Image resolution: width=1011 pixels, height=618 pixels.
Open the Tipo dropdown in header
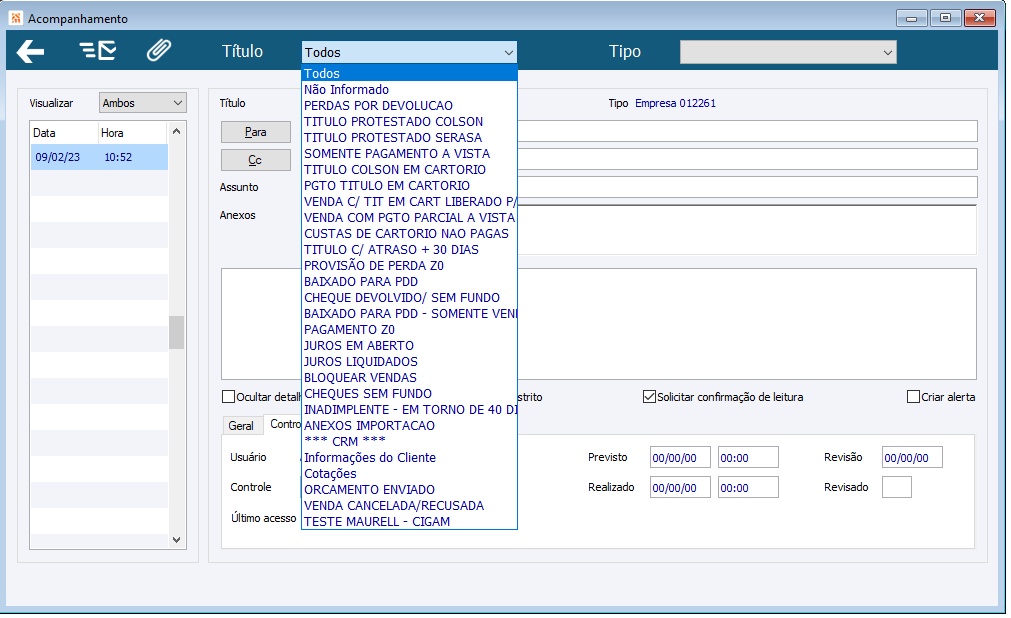788,52
